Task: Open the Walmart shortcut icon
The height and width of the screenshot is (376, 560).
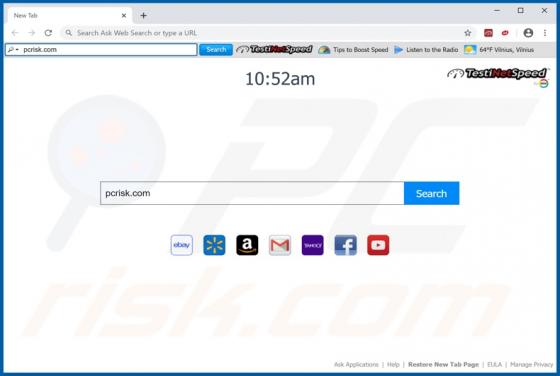Action: point(214,245)
